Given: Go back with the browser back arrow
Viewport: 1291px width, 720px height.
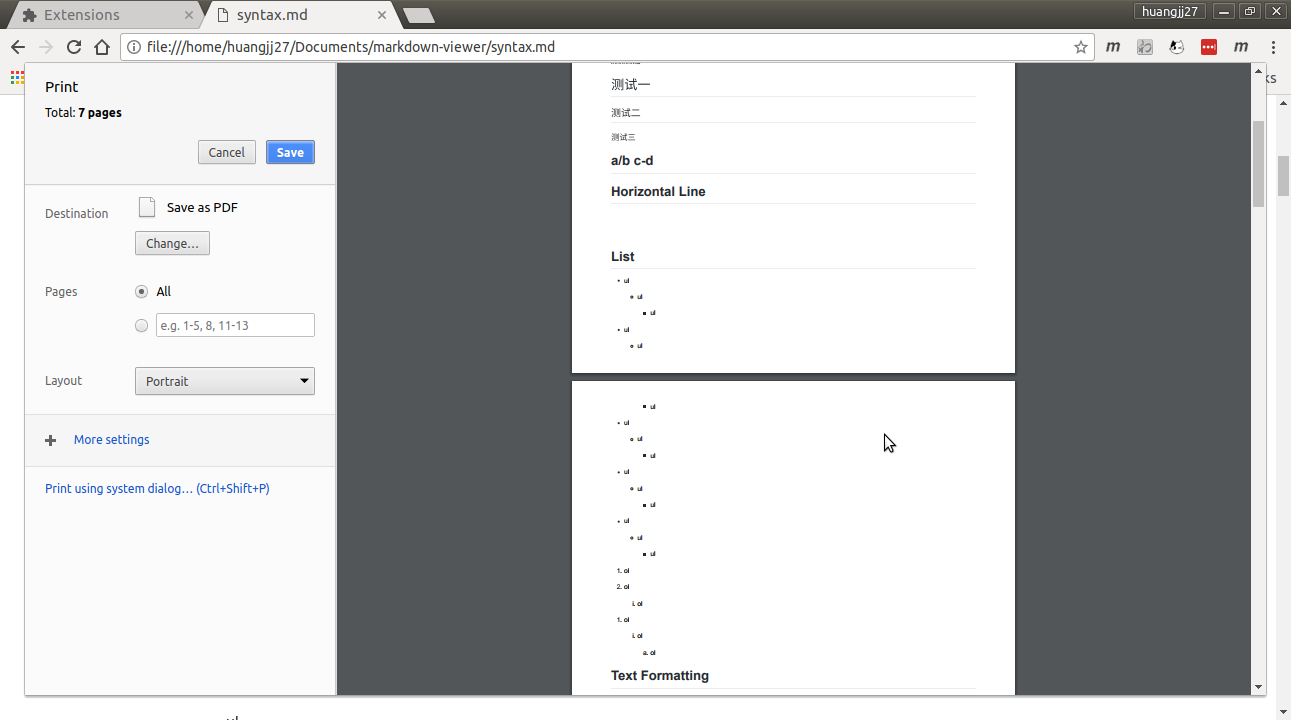Looking at the screenshot, I should 18,47.
